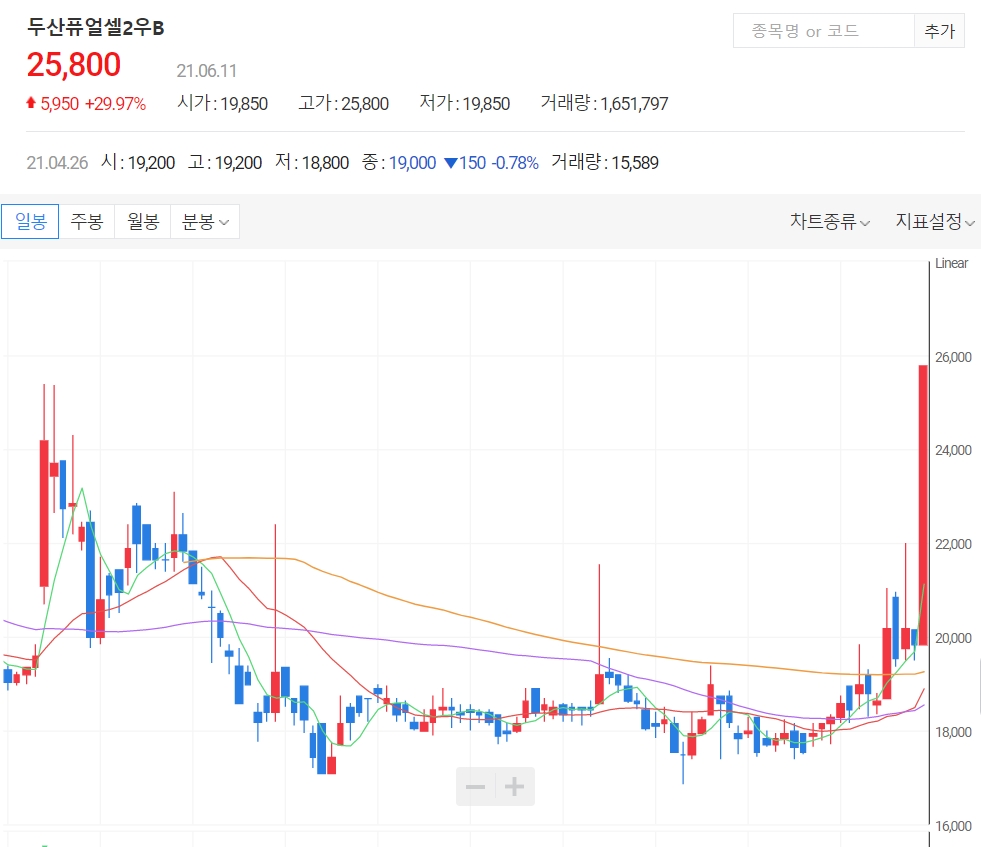Screen dimensions: 981x847
Task: Click the 22,000 price axis label
Action: pyautogui.click(x=953, y=544)
